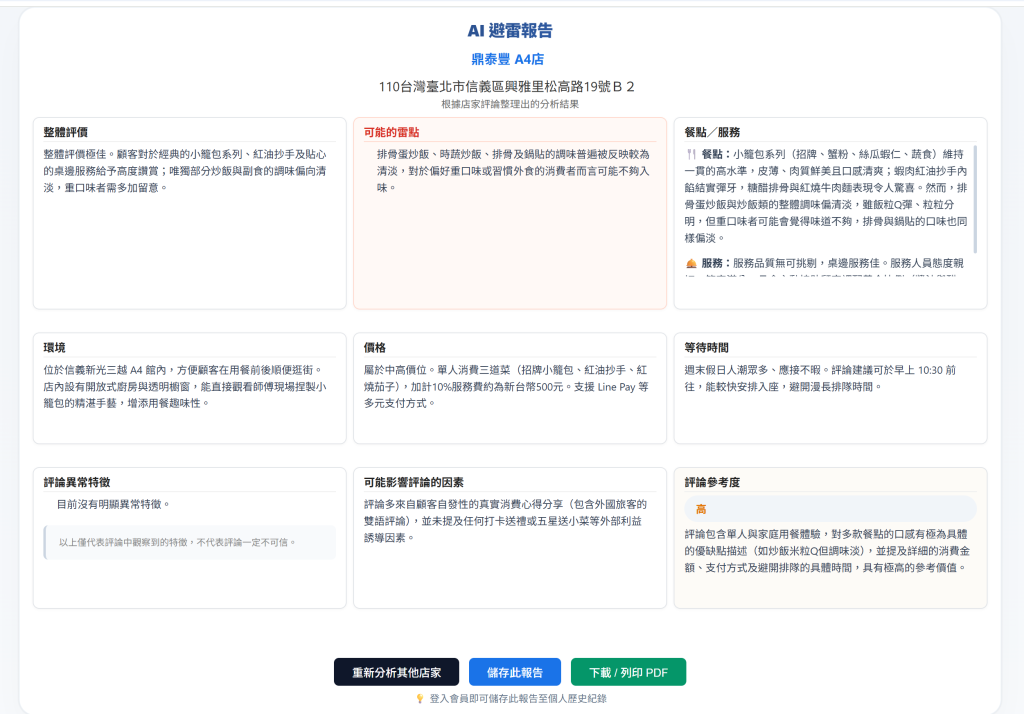1024x714 pixels.
Task: Click the 餐點／服務 card heading
Action: pos(712,133)
